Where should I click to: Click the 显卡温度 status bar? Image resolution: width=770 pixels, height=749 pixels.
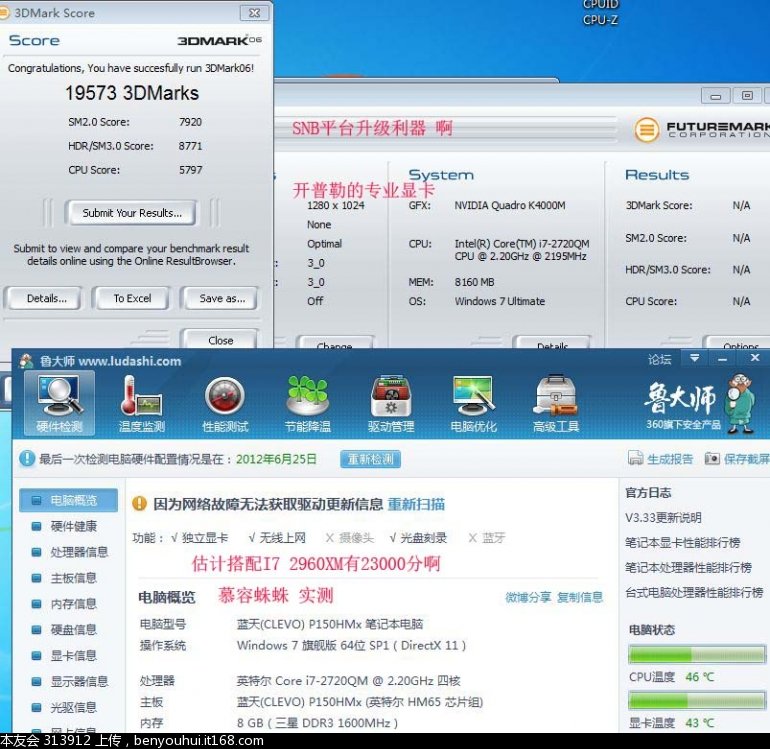[697, 700]
